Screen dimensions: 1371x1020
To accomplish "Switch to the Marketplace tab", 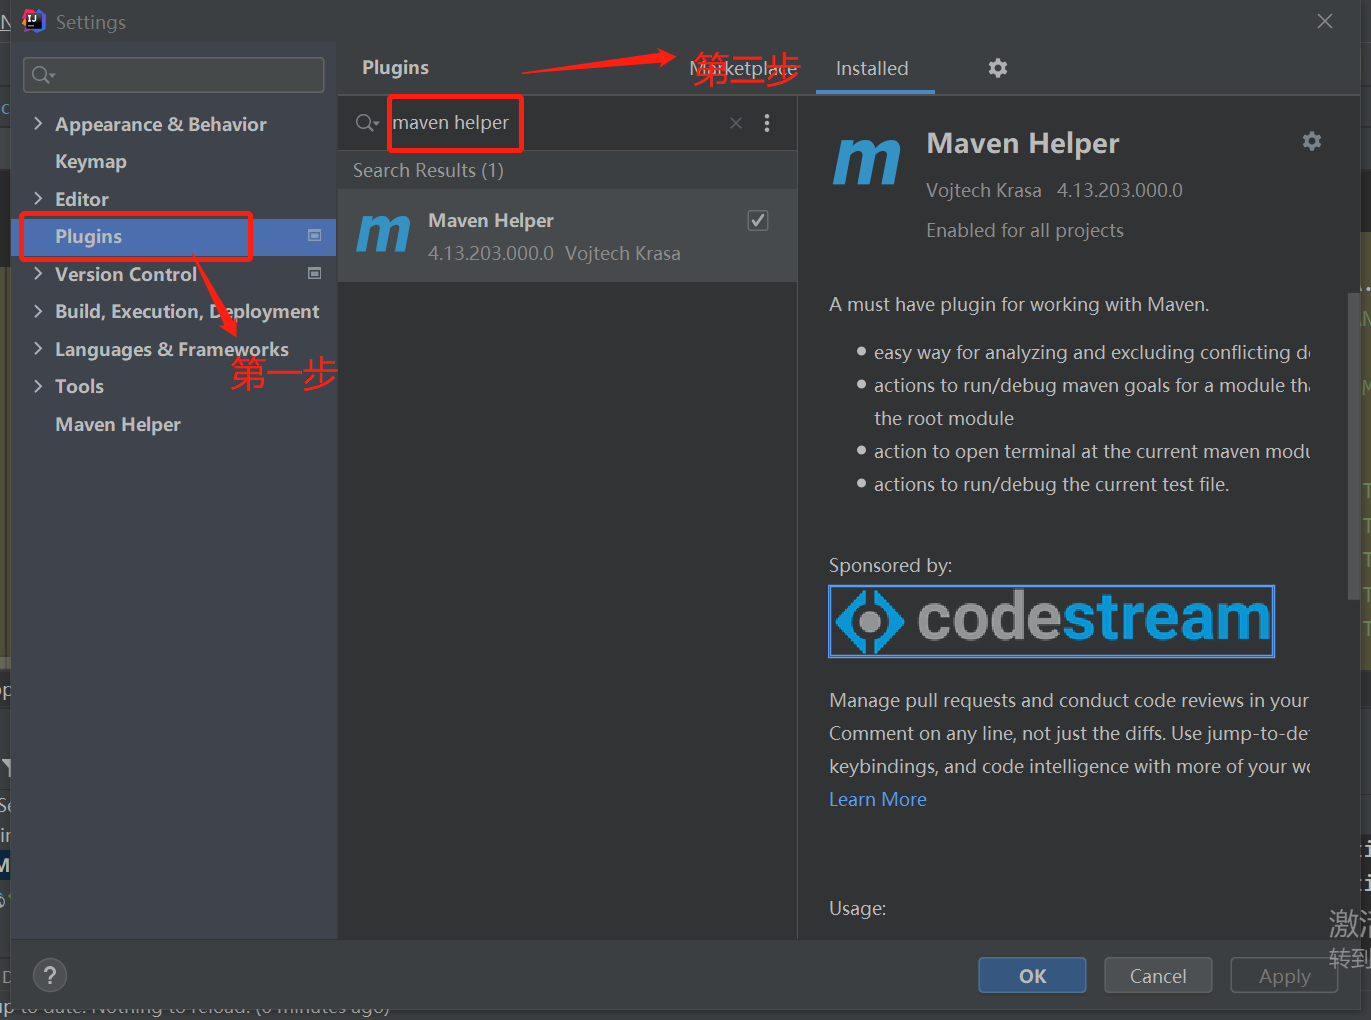I will point(743,68).
